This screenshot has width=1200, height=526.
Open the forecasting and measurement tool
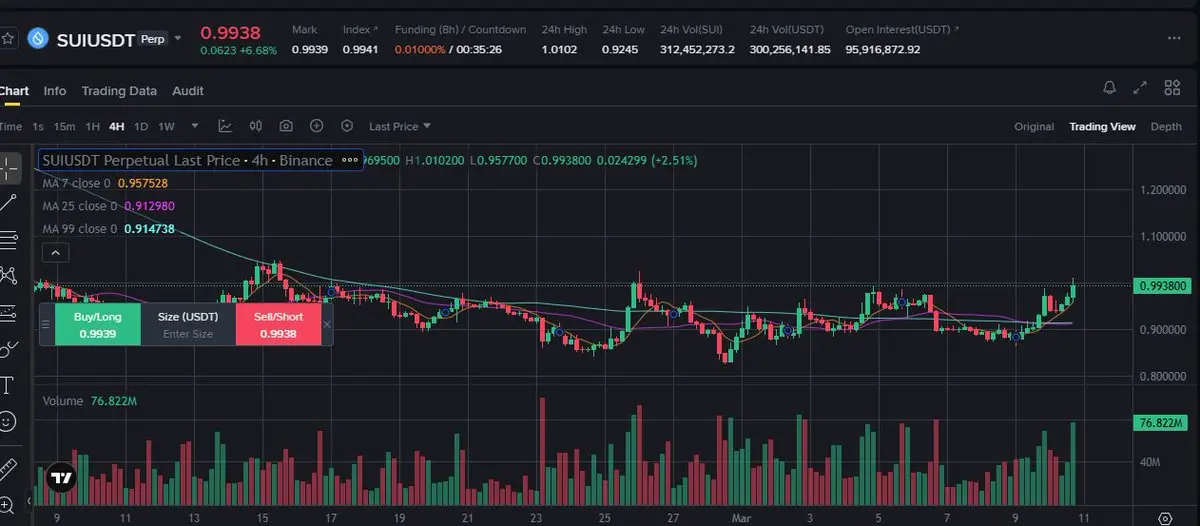coord(9,312)
